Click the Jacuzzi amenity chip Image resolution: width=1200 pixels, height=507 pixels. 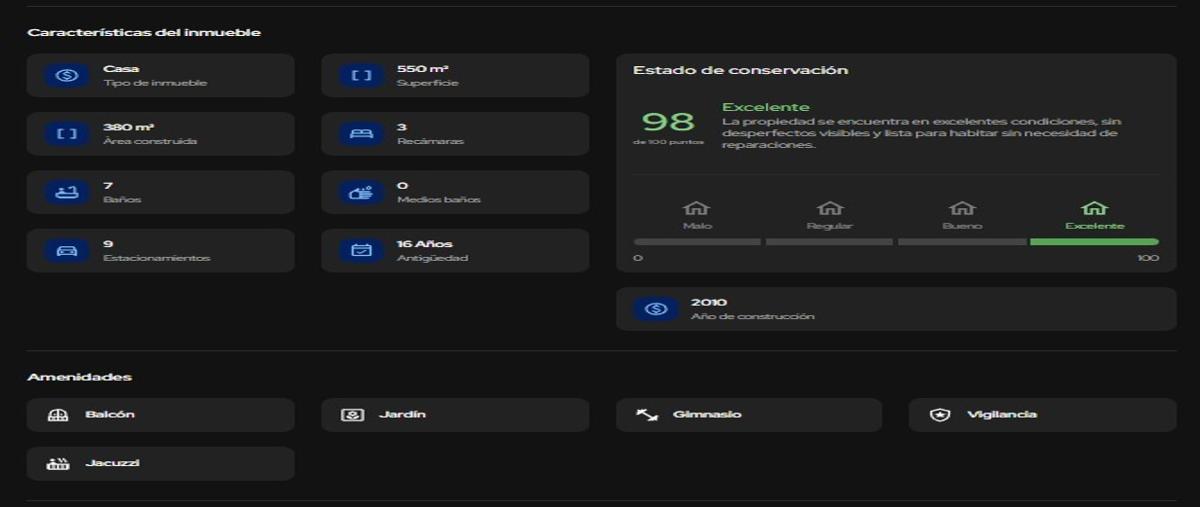[160, 463]
